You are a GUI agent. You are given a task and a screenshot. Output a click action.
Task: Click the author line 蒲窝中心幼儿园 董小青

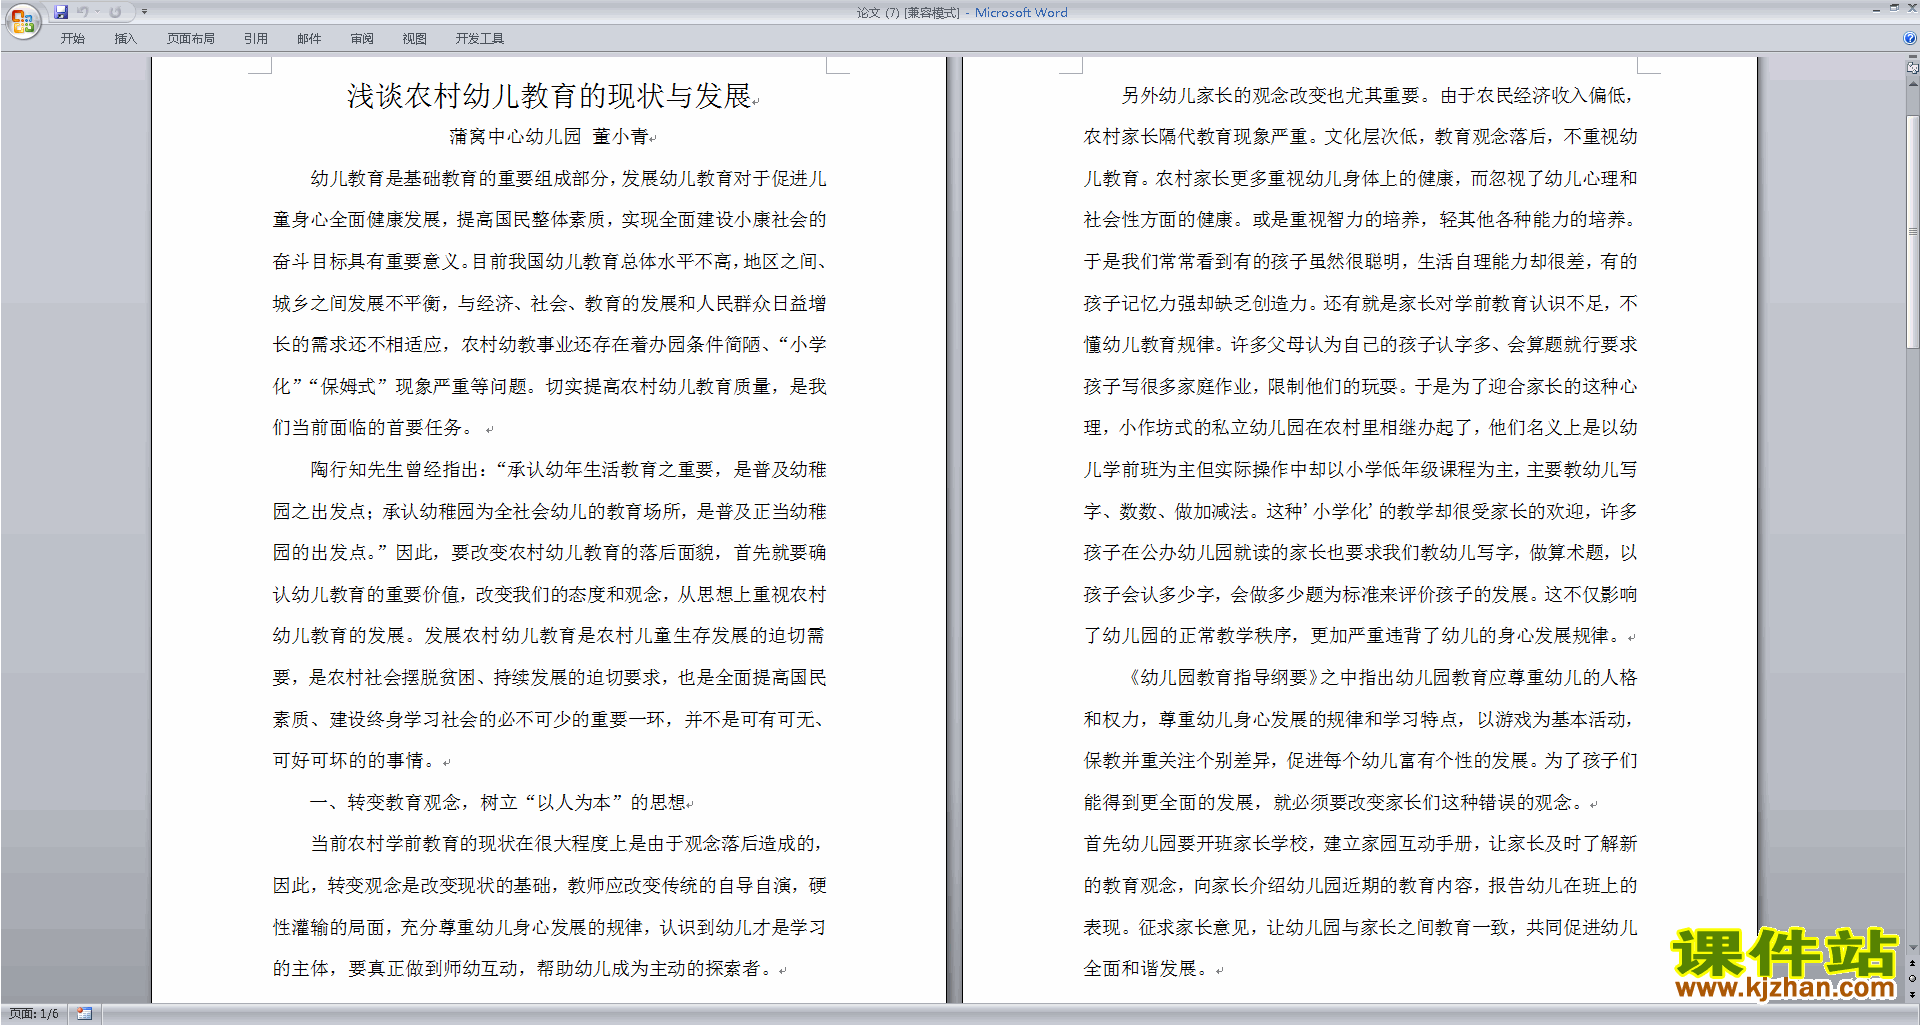point(548,136)
